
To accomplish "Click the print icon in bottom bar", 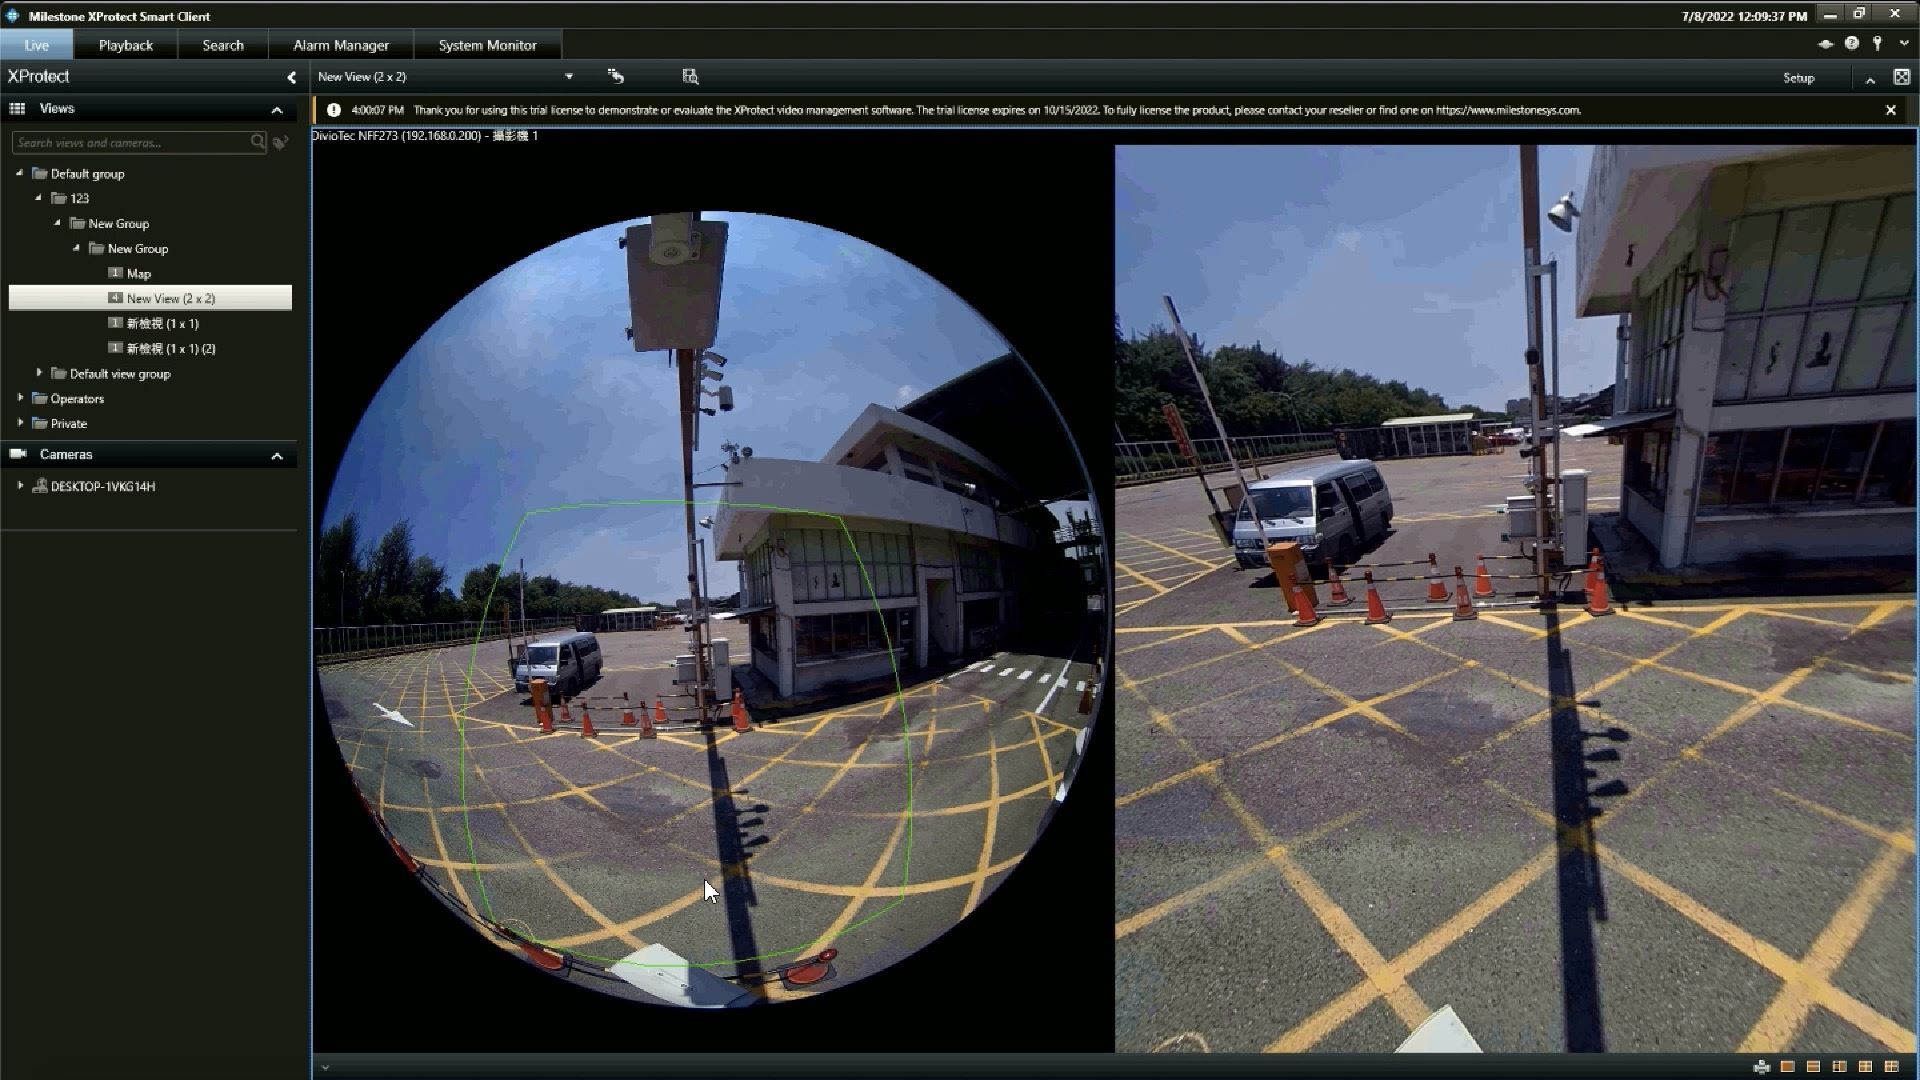I will (x=1762, y=1067).
